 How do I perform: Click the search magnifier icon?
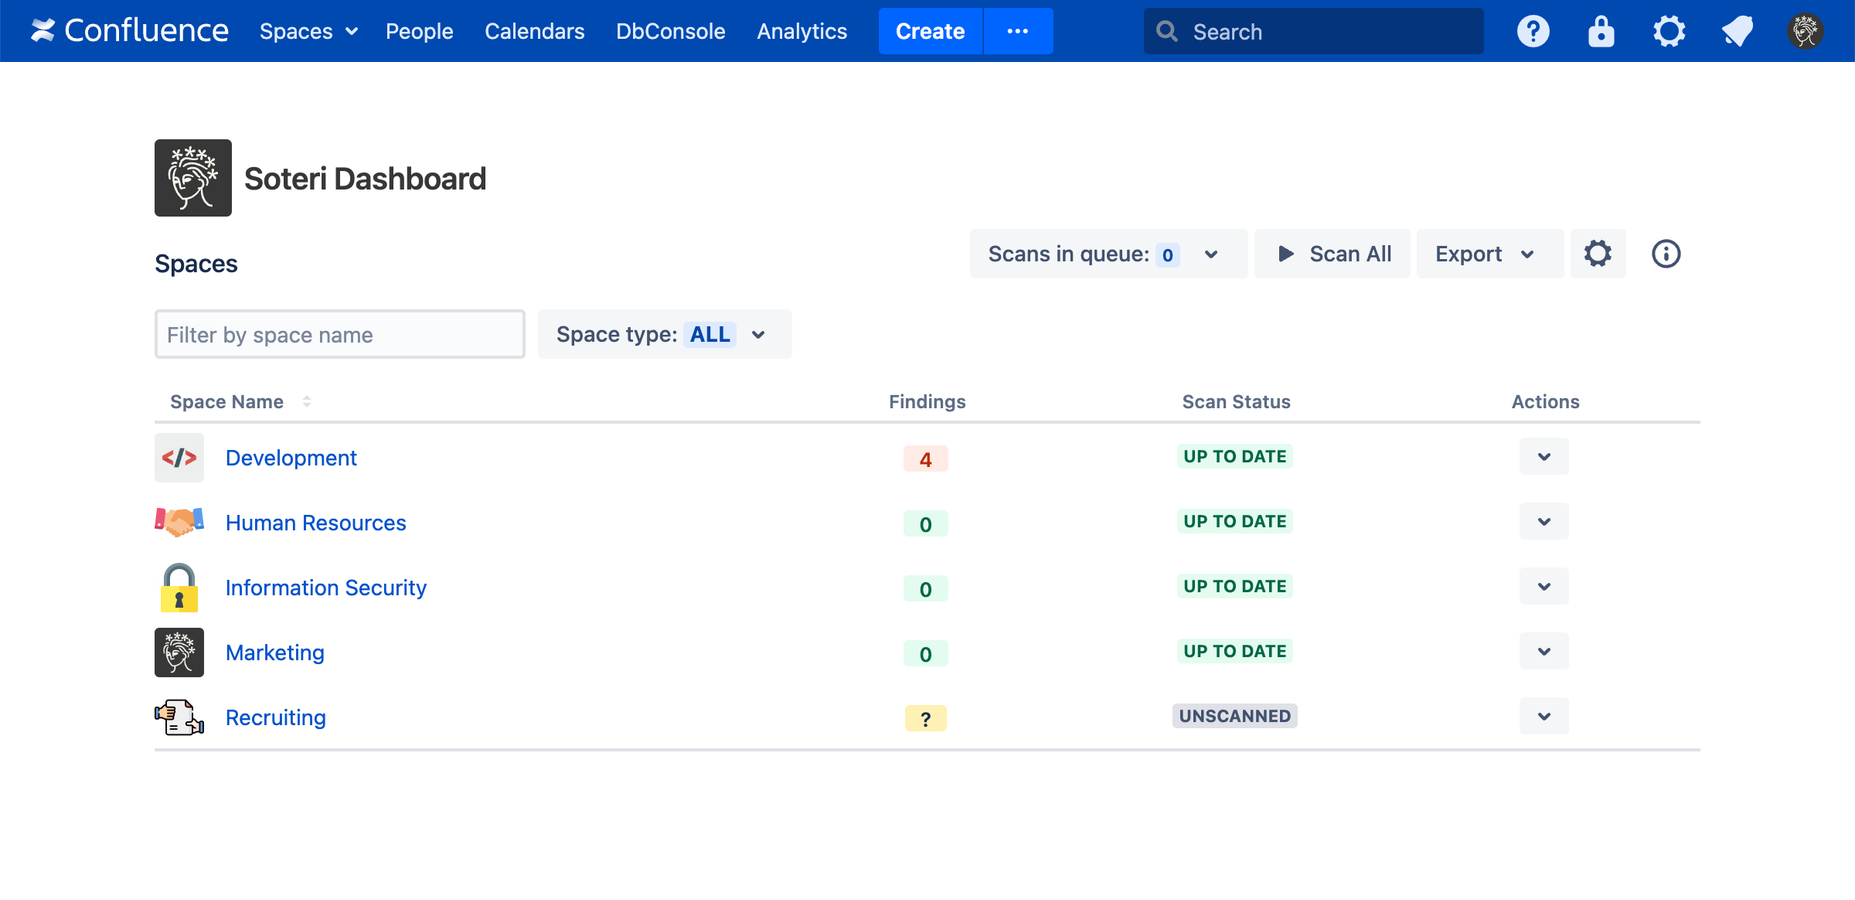click(1167, 31)
